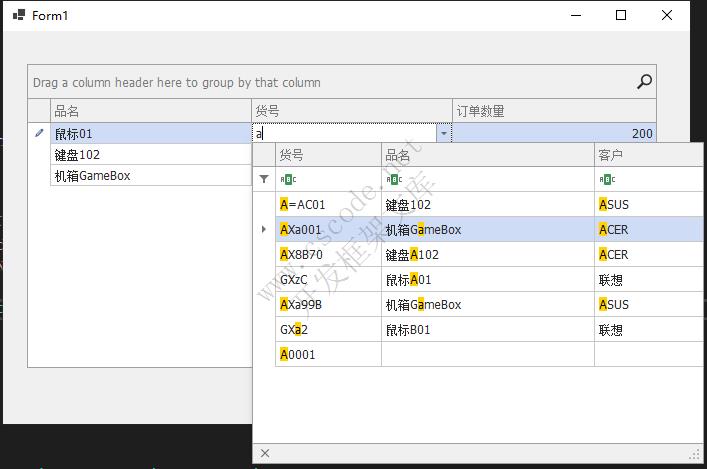707x469 pixels.
Task: Click 键盘A102 in popup list
Action: pos(488,254)
